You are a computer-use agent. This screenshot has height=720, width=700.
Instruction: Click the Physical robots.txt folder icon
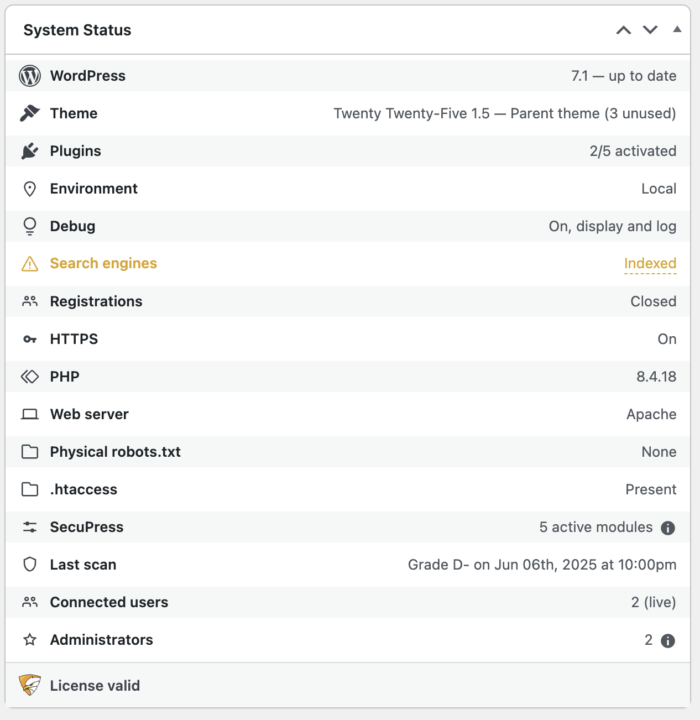[30, 452]
